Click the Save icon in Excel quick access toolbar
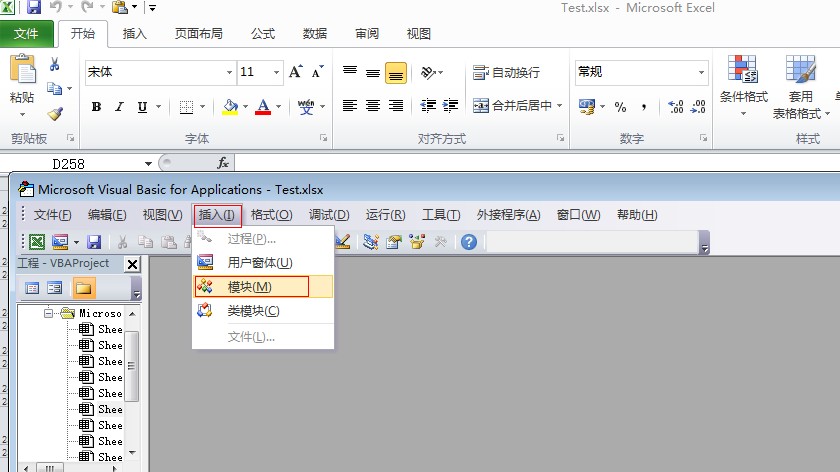840x472 pixels. click(x=34, y=7)
